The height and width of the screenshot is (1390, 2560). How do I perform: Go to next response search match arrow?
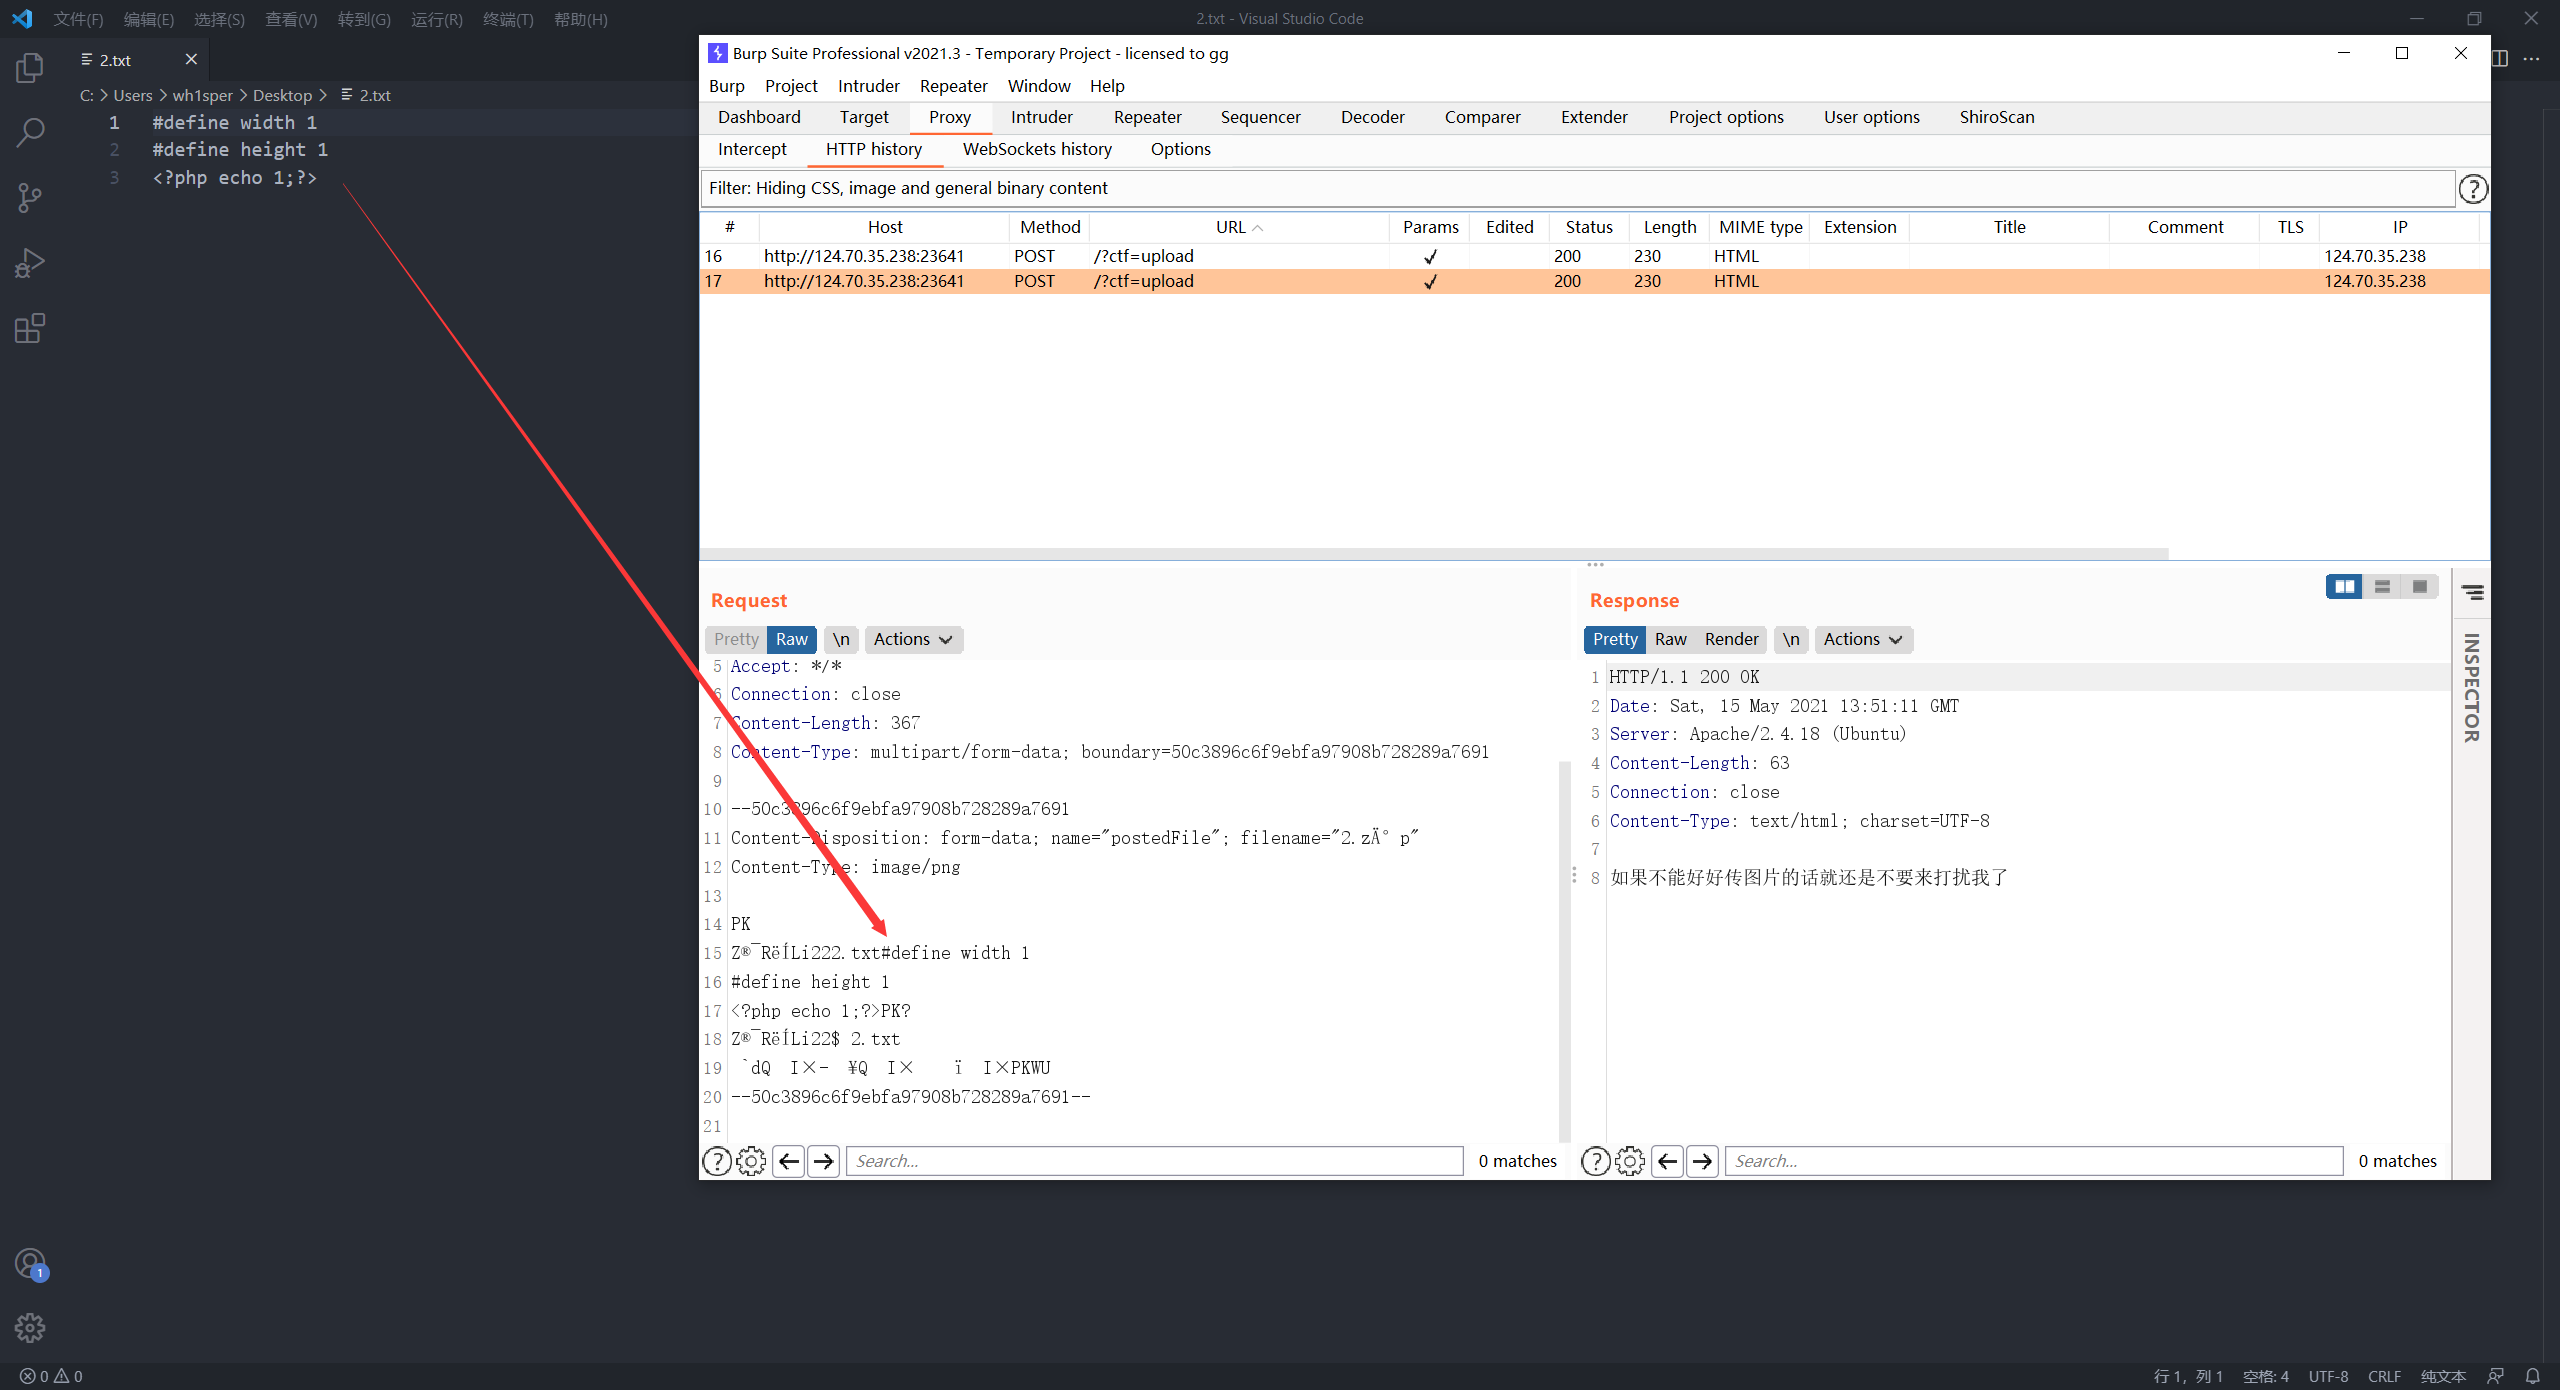coord(1702,1161)
